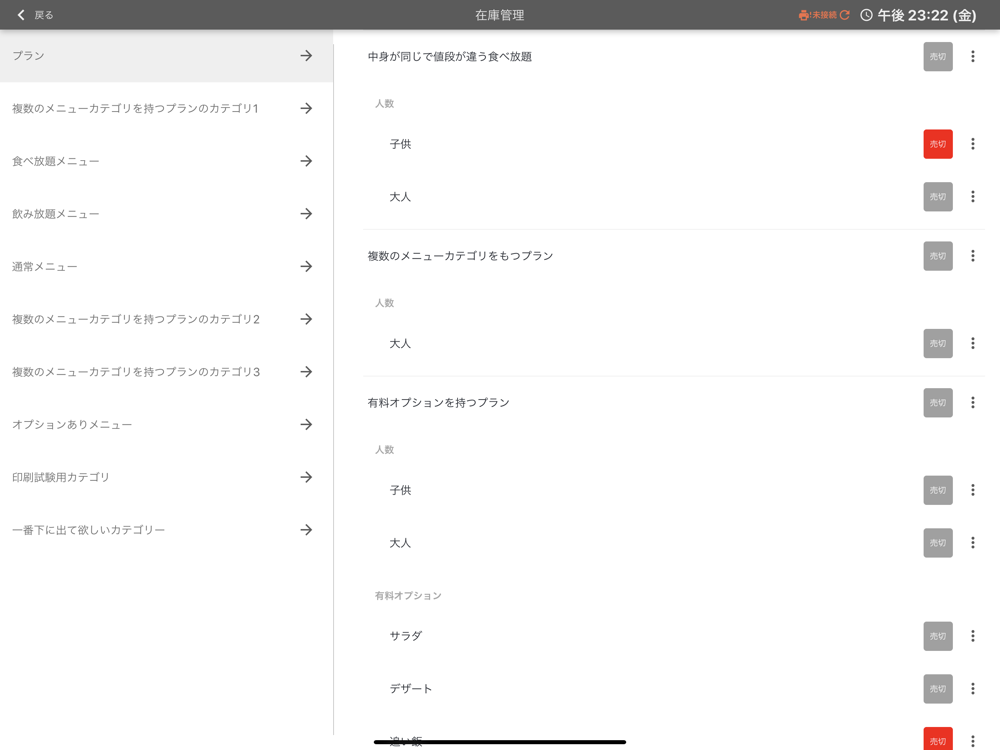Expand 印刷試験用カテゴリ arrow
1000x750 pixels.
pyautogui.click(x=306, y=478)
